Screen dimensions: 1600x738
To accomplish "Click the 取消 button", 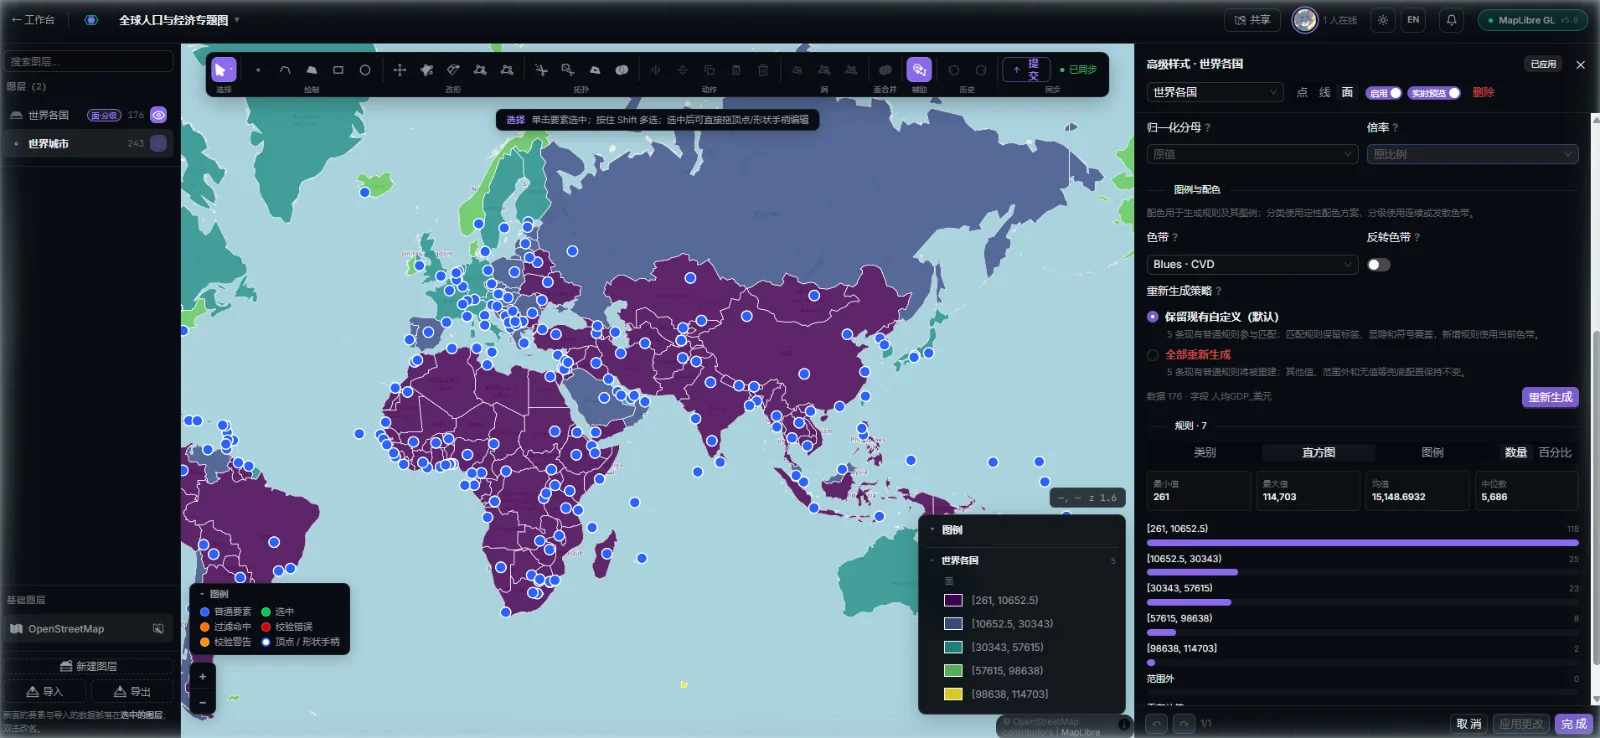I will [1469, 724].
